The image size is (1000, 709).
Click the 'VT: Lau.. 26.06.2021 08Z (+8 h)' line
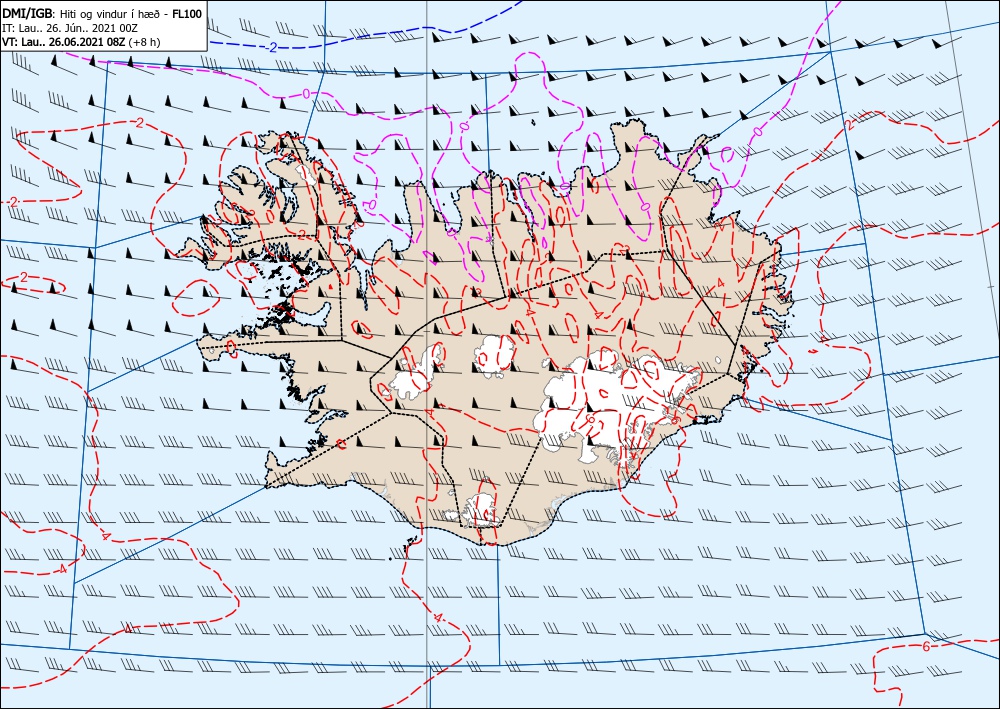(x=82, y=43)
